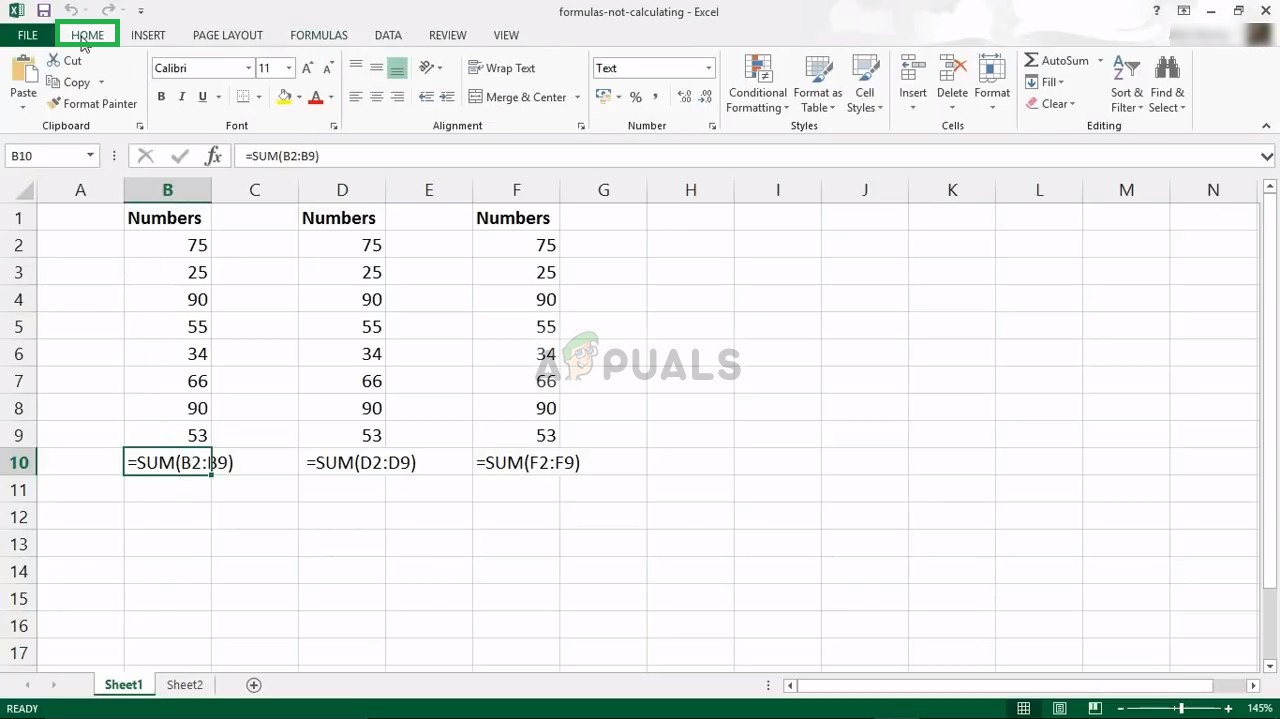Open Sort & Filter options

click(x=1127, y=84)
